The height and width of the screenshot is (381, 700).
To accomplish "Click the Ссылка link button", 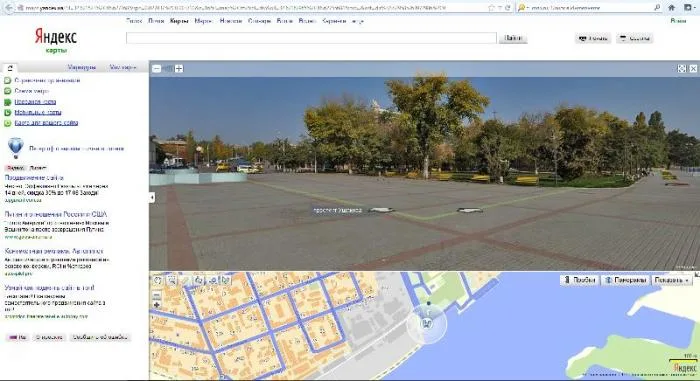I will pyautogui.click(x=635, y=38).
